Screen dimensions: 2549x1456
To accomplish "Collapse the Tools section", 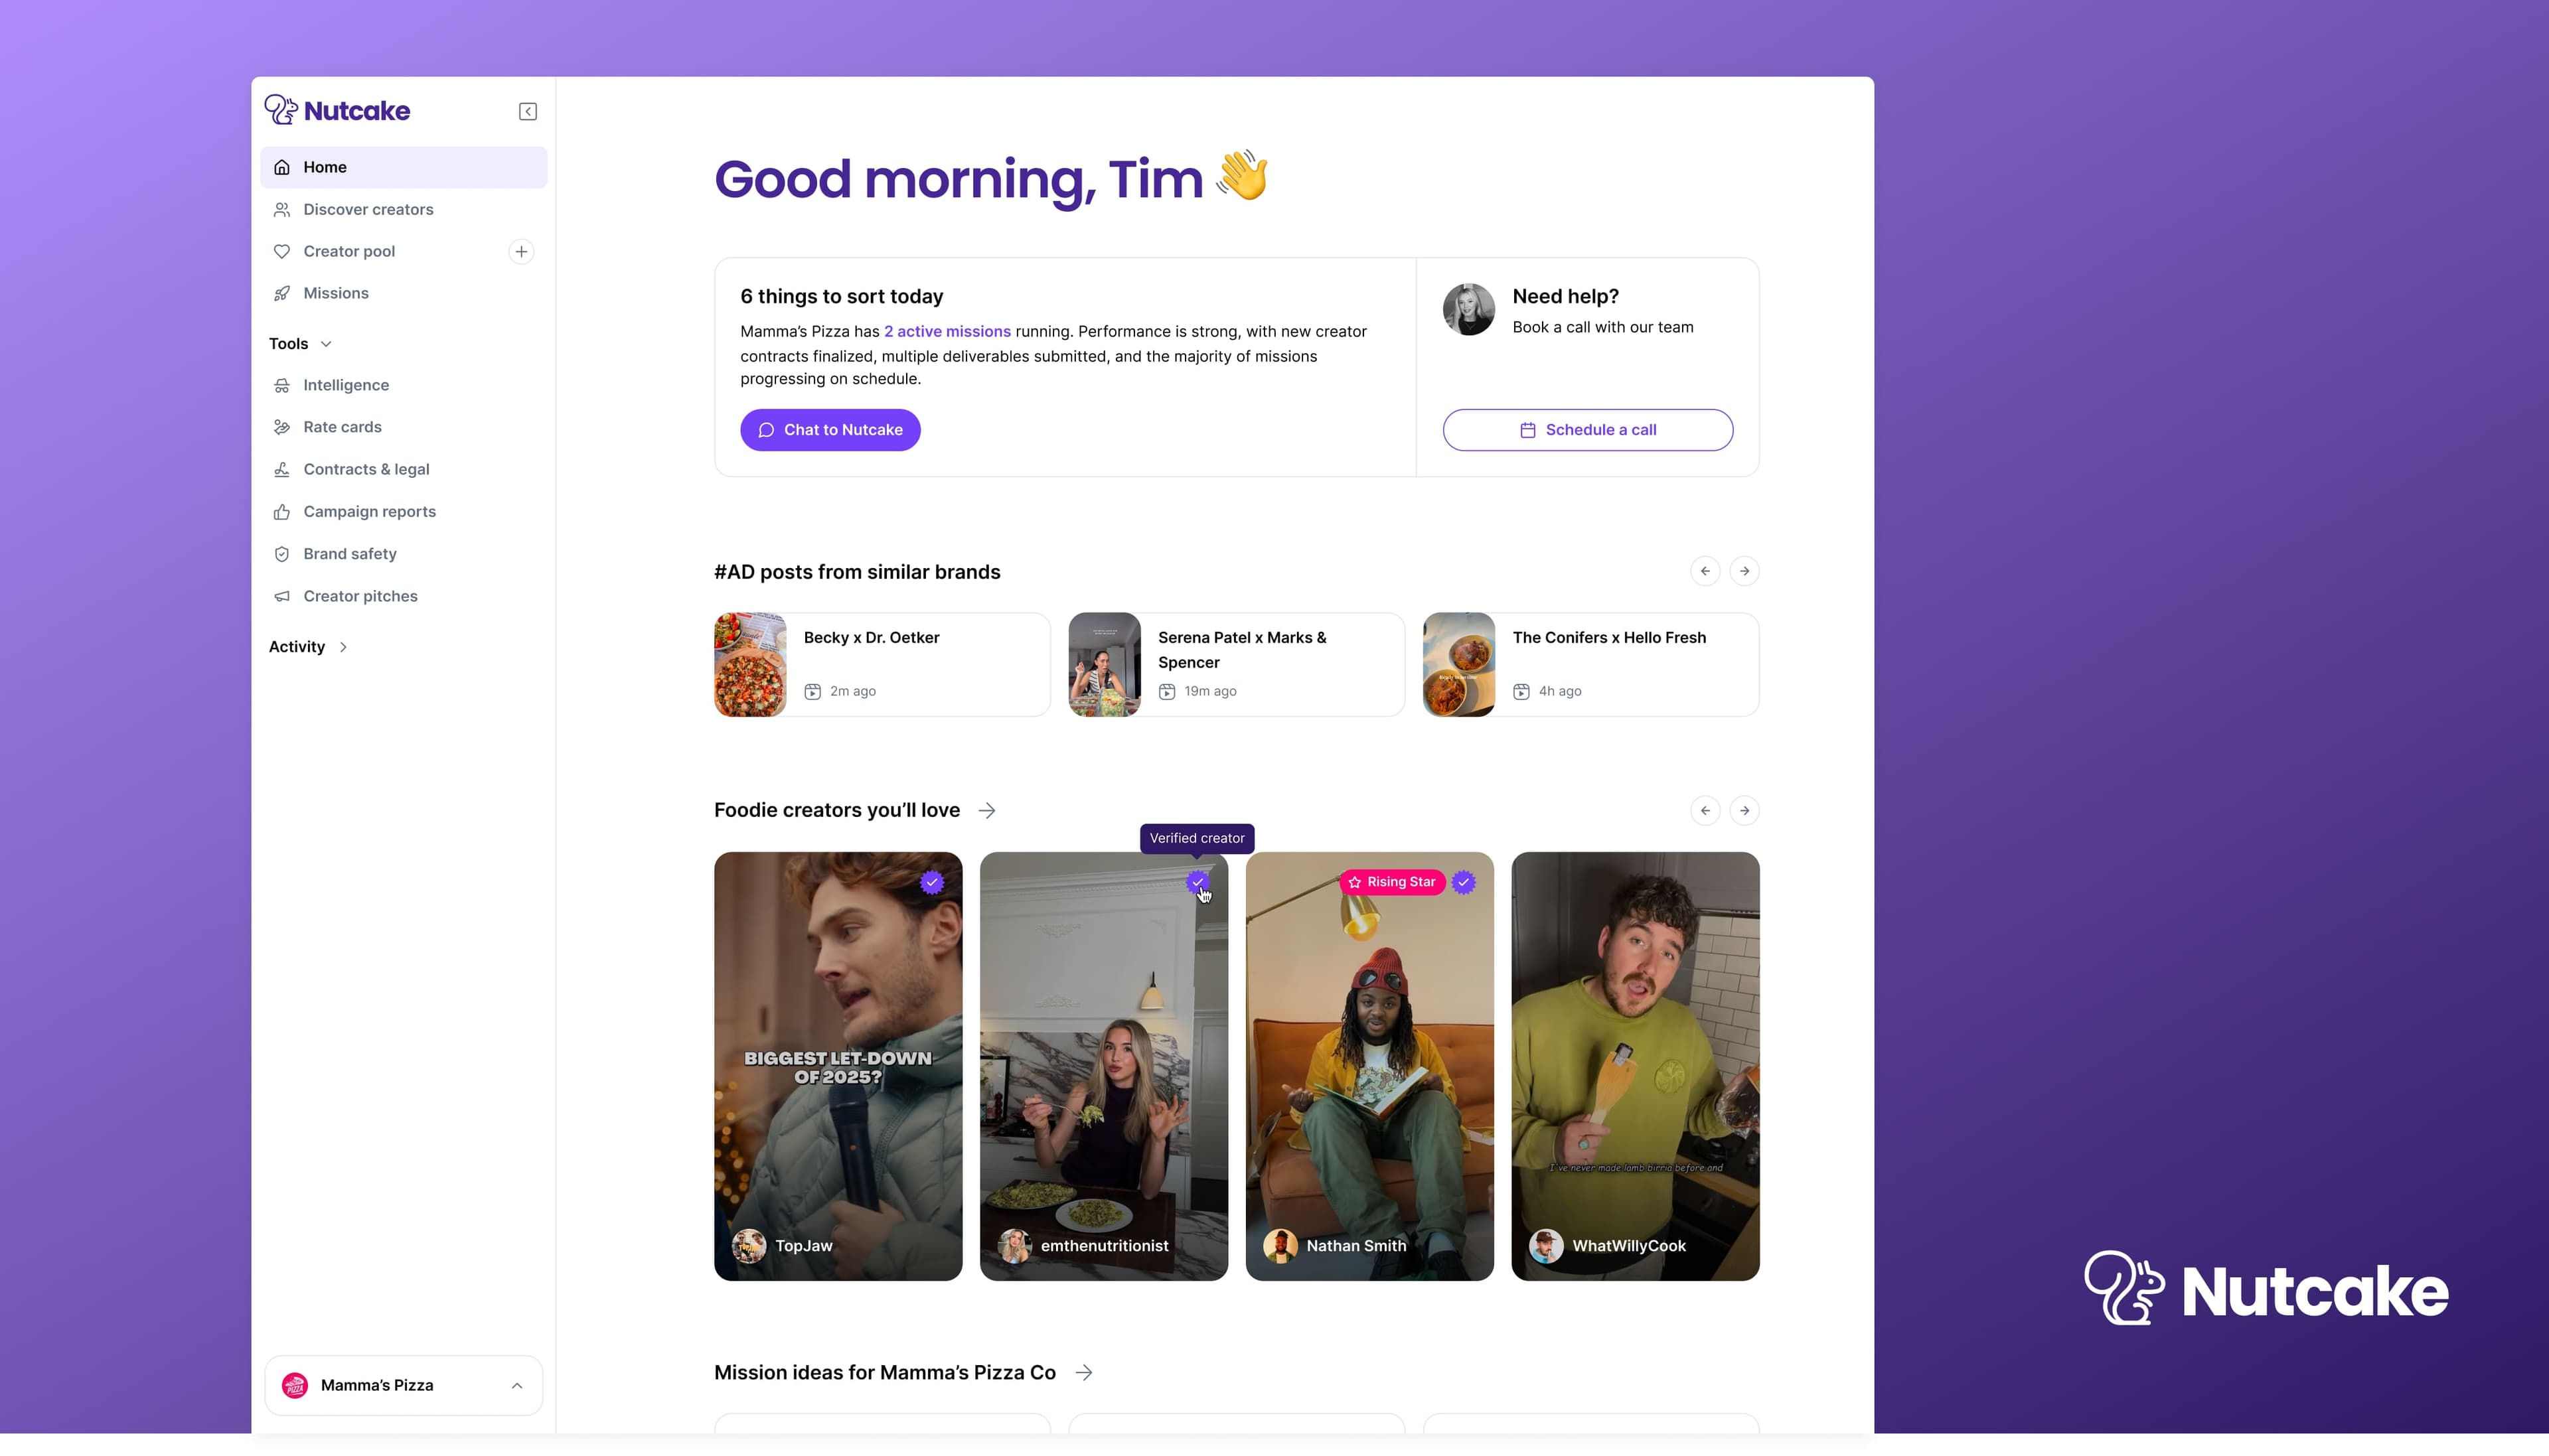I will [300, 343].
